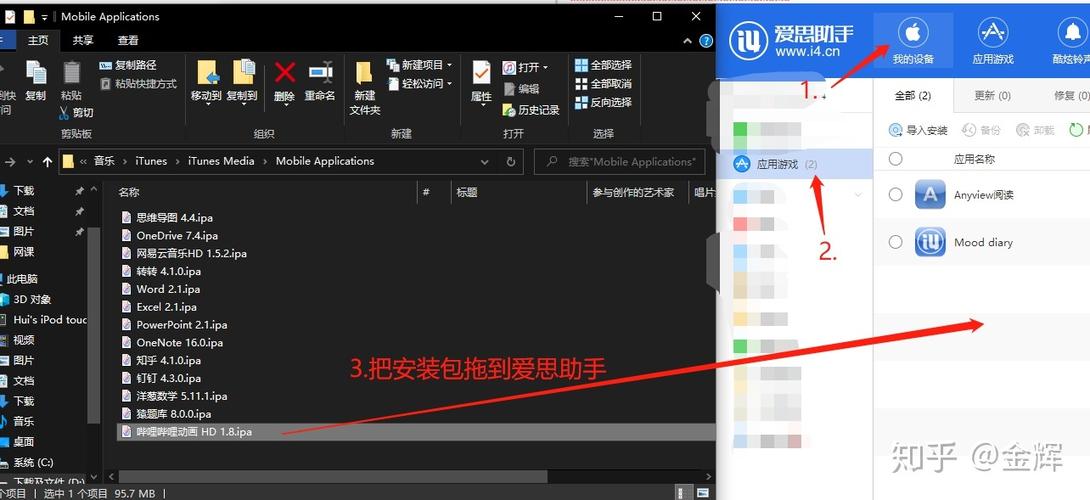Select file Word 2.1.ipa

(168, 289)
